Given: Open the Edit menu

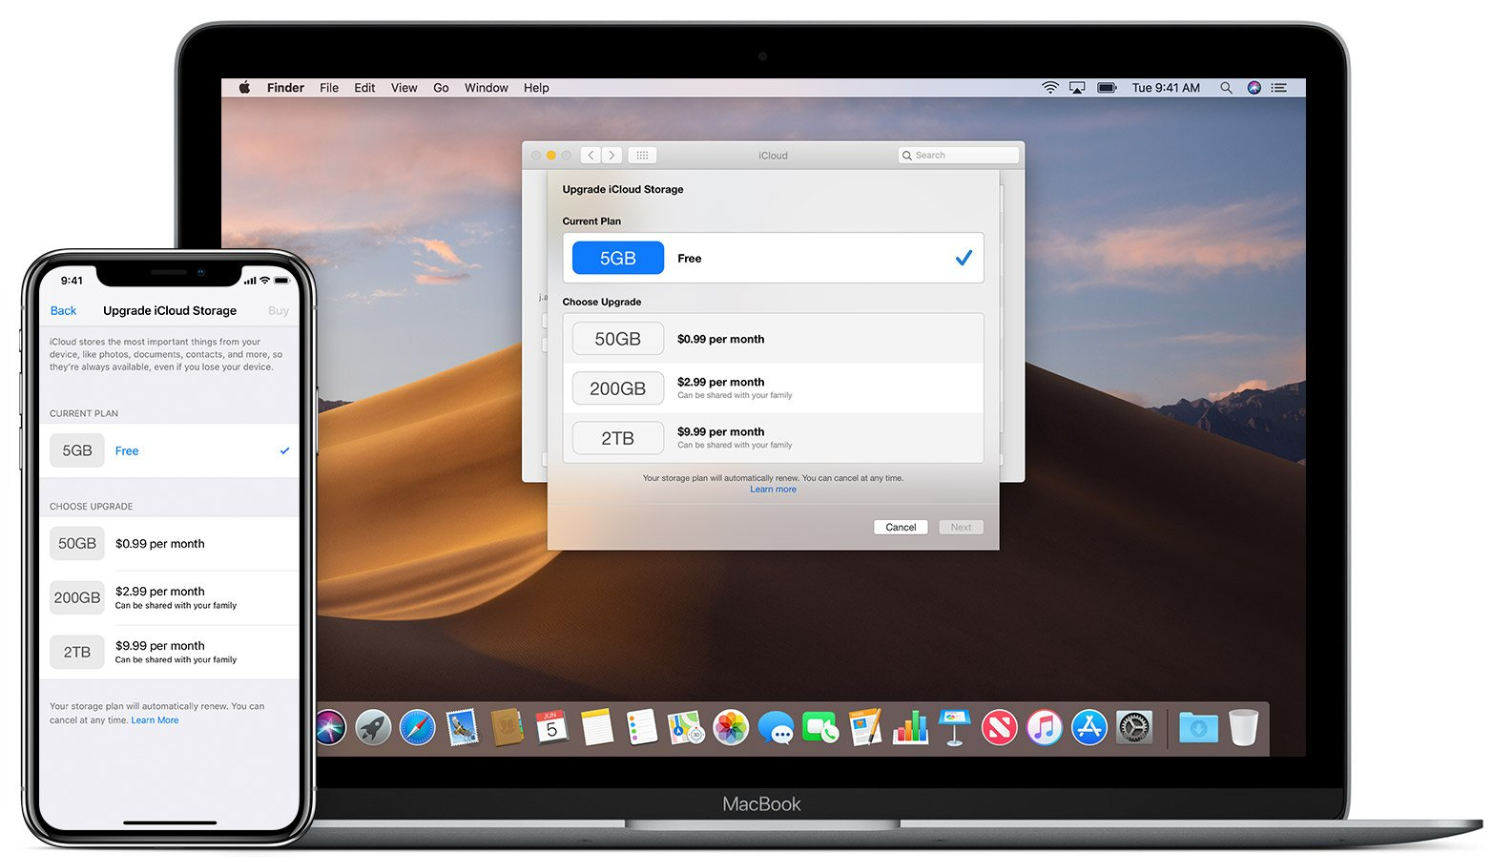Looking at the screenshot, I should pos(365,88).
